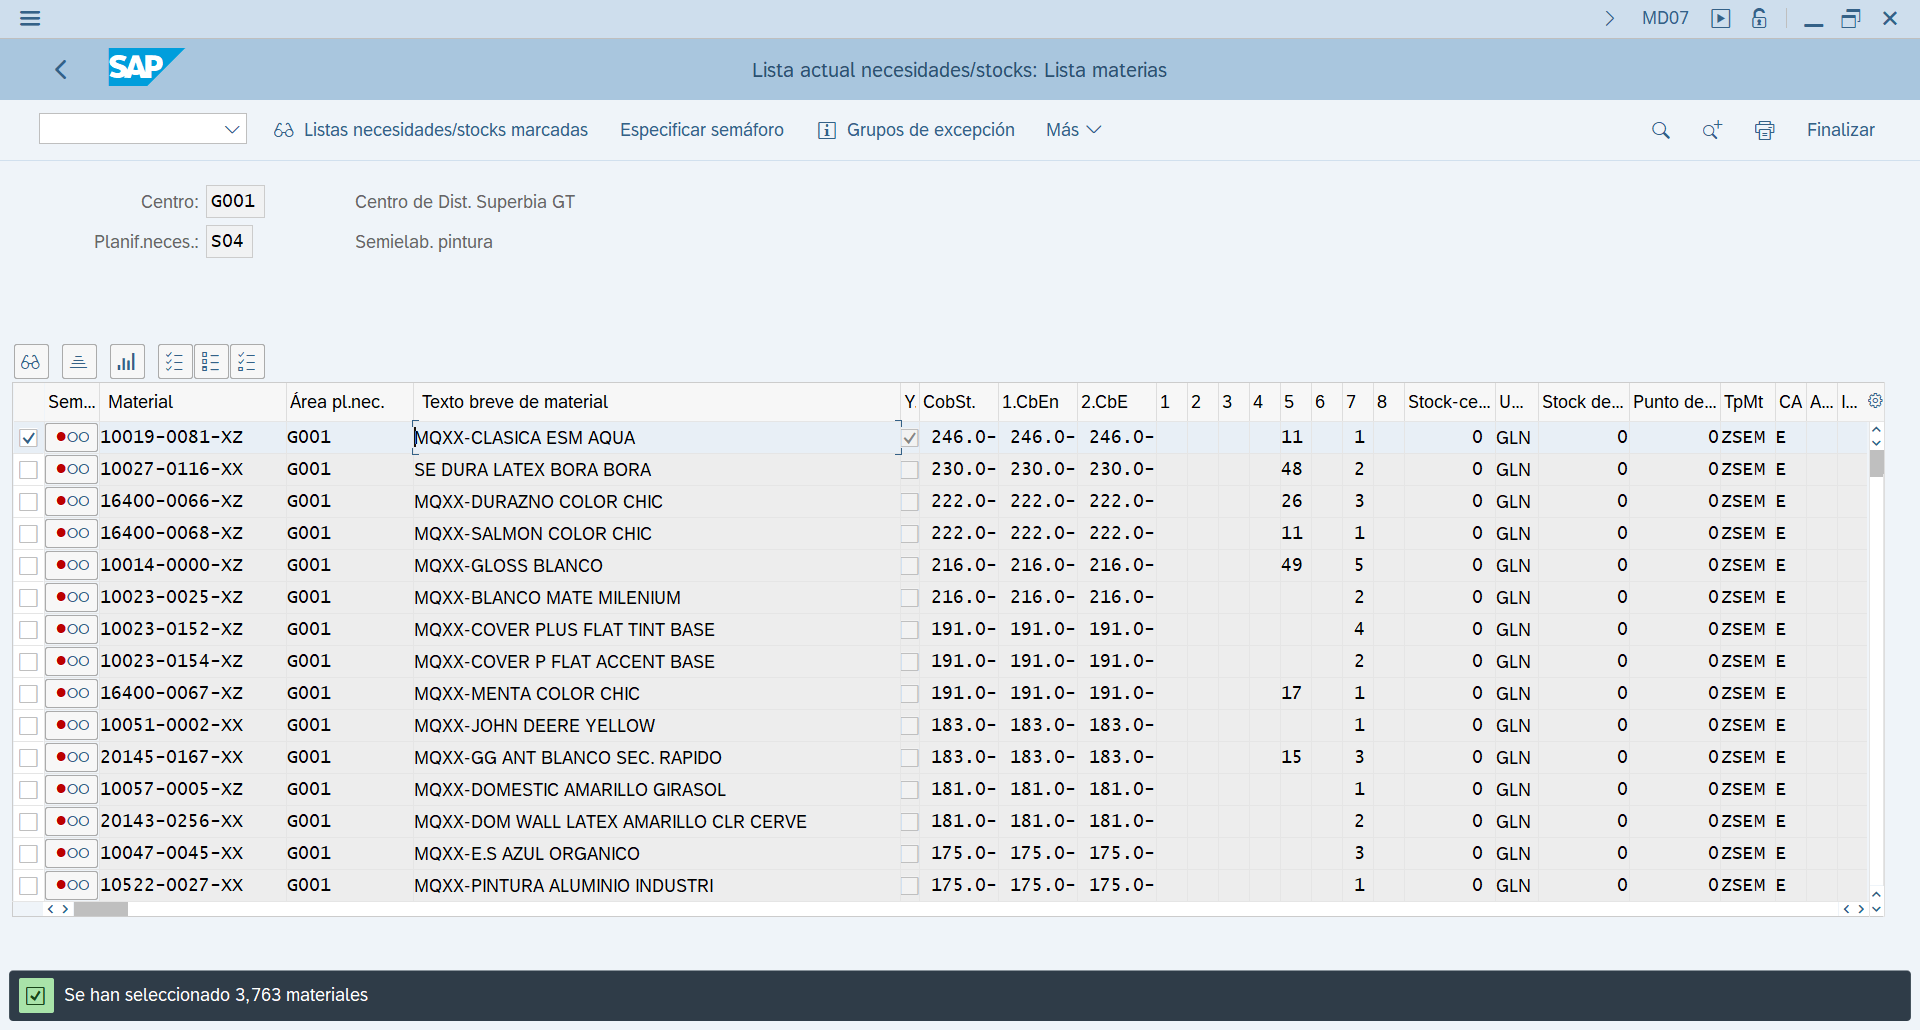Expand the Más menu

pos(1072,130)
